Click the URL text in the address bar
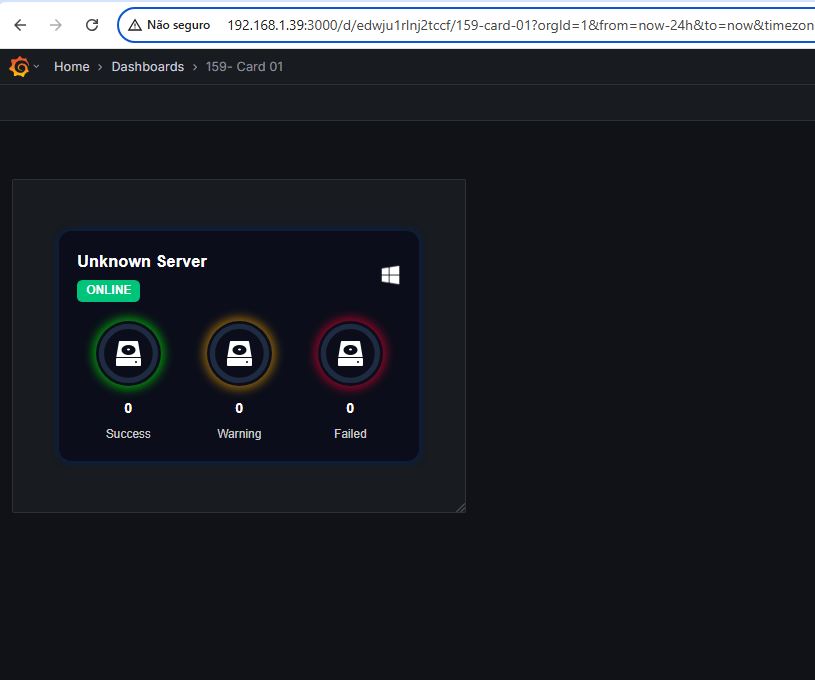The width and height of the screenshot is (815, 680). [520, 25]
